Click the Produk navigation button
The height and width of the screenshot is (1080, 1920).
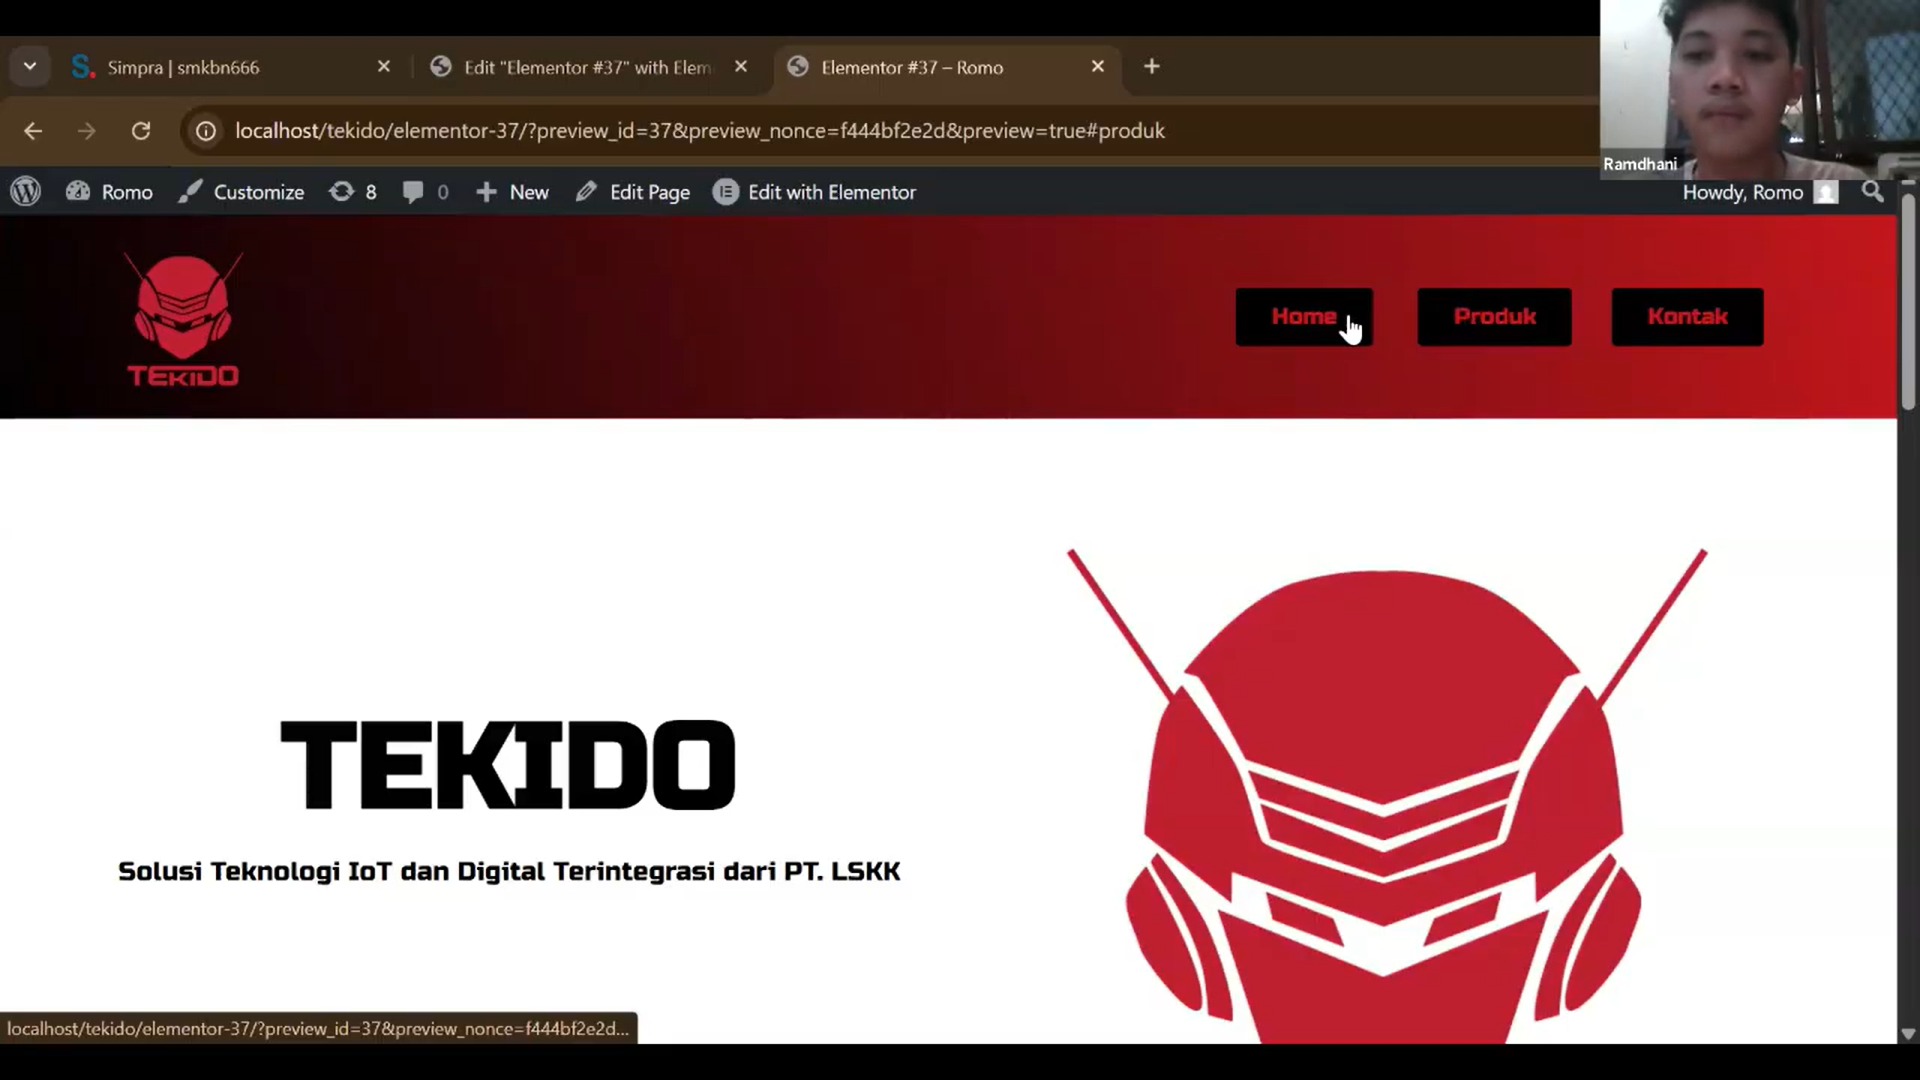[1494, 317]
